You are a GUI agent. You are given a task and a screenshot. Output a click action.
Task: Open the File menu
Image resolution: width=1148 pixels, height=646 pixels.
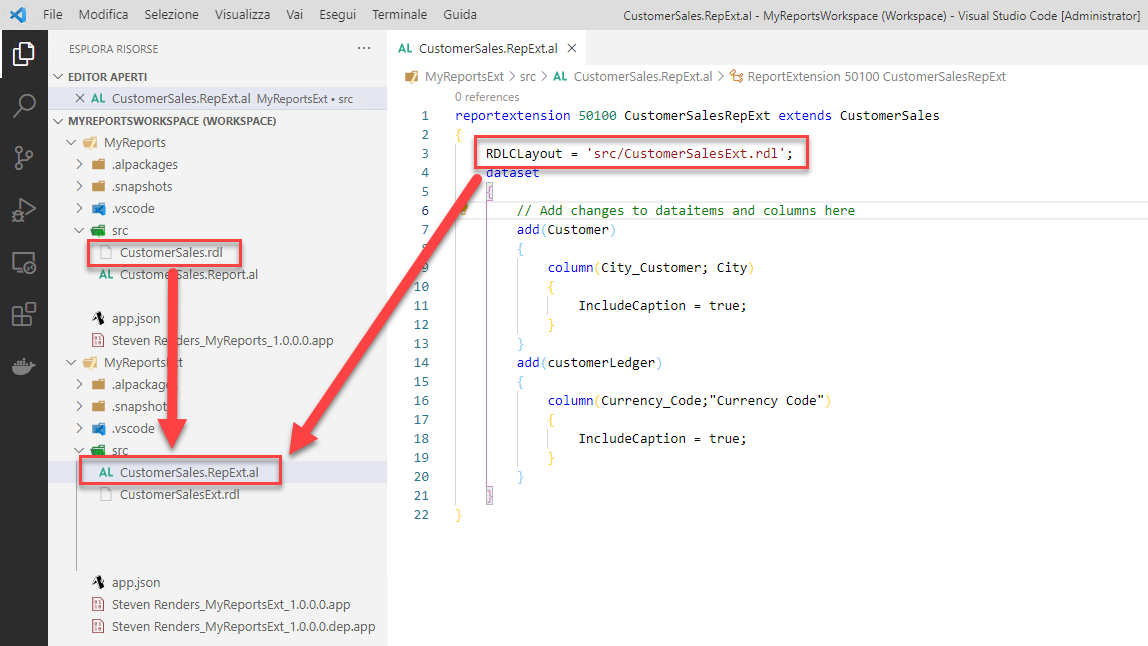53,14
